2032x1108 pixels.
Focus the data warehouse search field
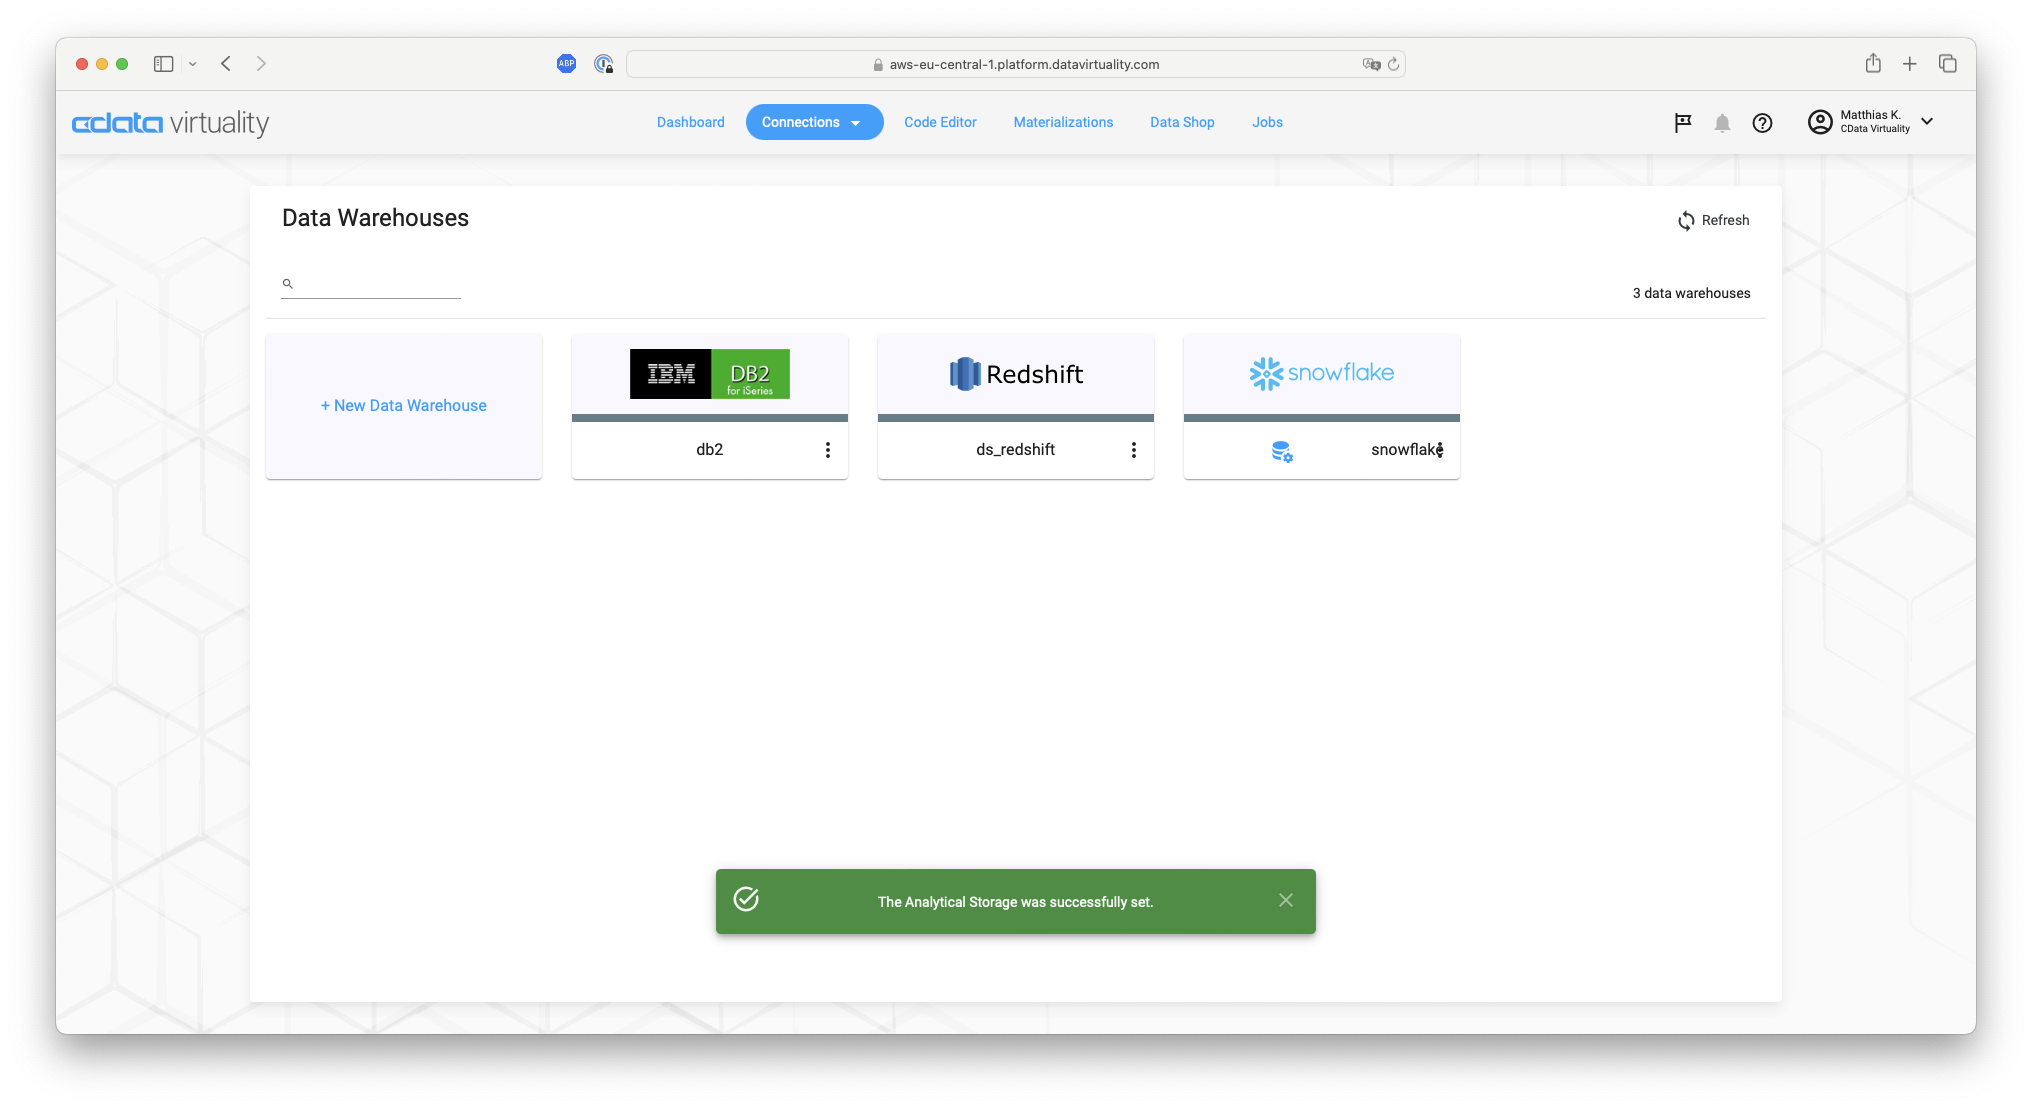(378, 284)
